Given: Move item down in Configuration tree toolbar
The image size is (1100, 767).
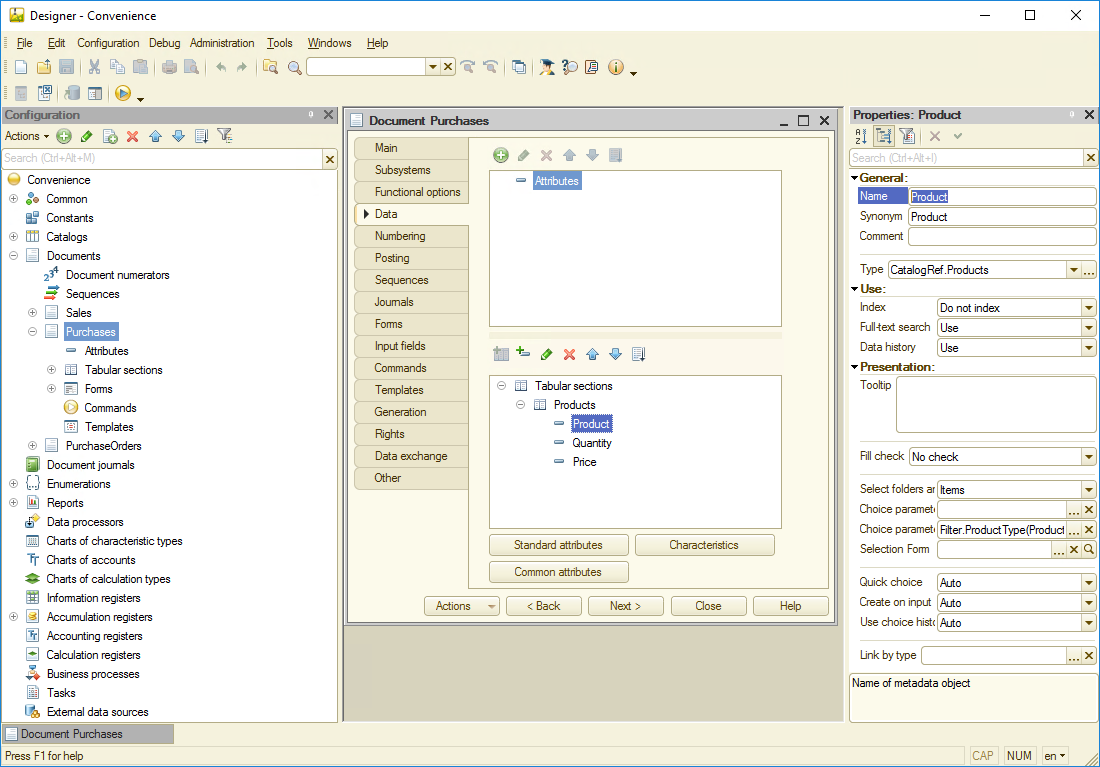Looking at the screenshot, I should pos(178,136).
